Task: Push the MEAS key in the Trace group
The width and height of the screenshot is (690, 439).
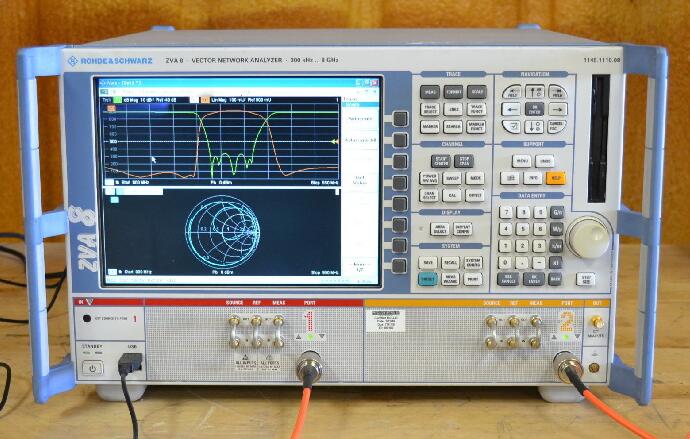Action: tap(429, 92)
